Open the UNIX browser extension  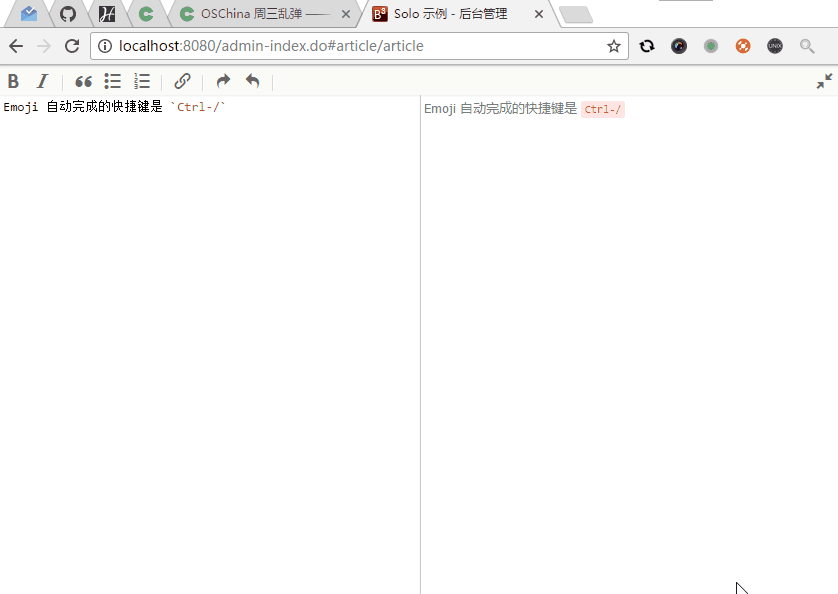(x=774, y=46)
